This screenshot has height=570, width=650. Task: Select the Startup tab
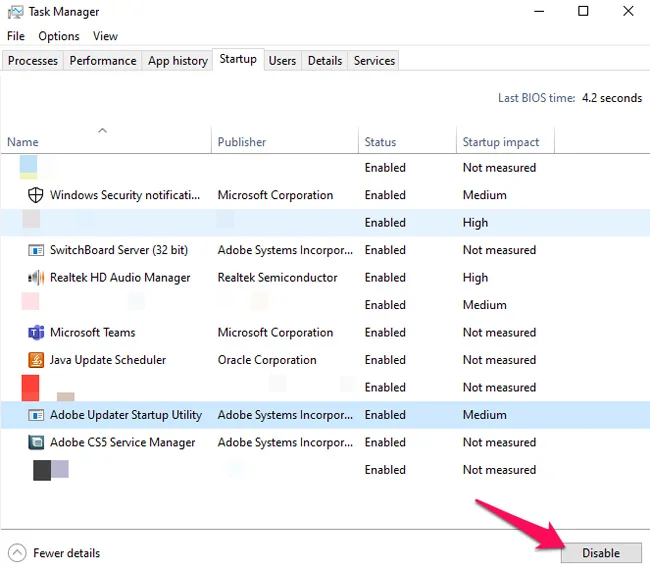pyautogui.click(x=238, y=59)
